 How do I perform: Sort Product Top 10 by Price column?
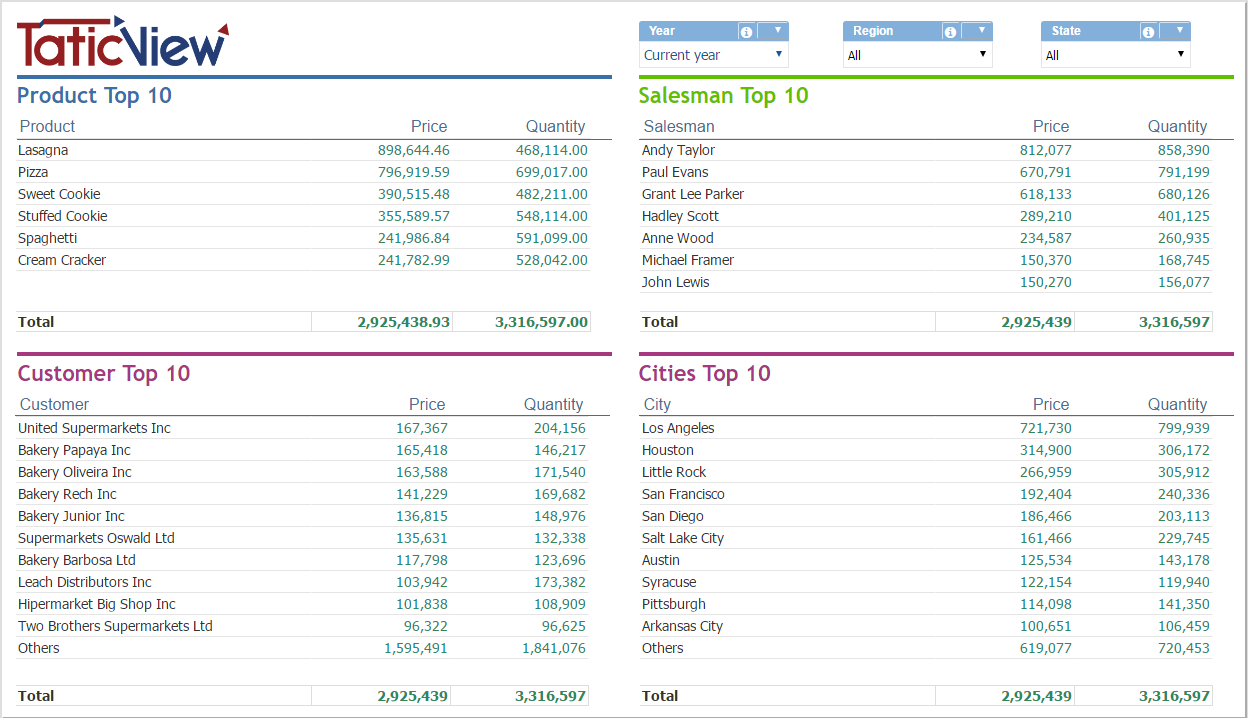coord(428,126)
